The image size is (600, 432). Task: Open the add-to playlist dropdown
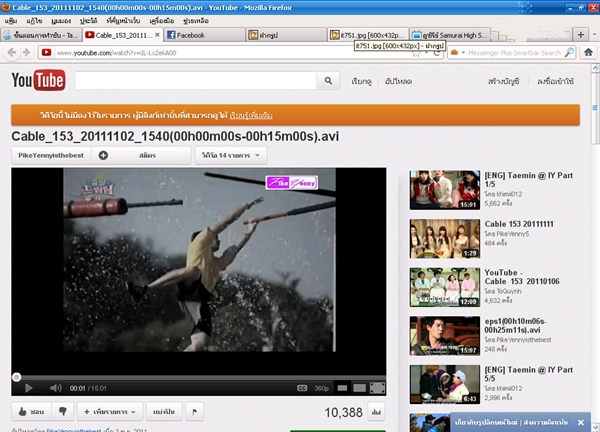click(110, 412)
